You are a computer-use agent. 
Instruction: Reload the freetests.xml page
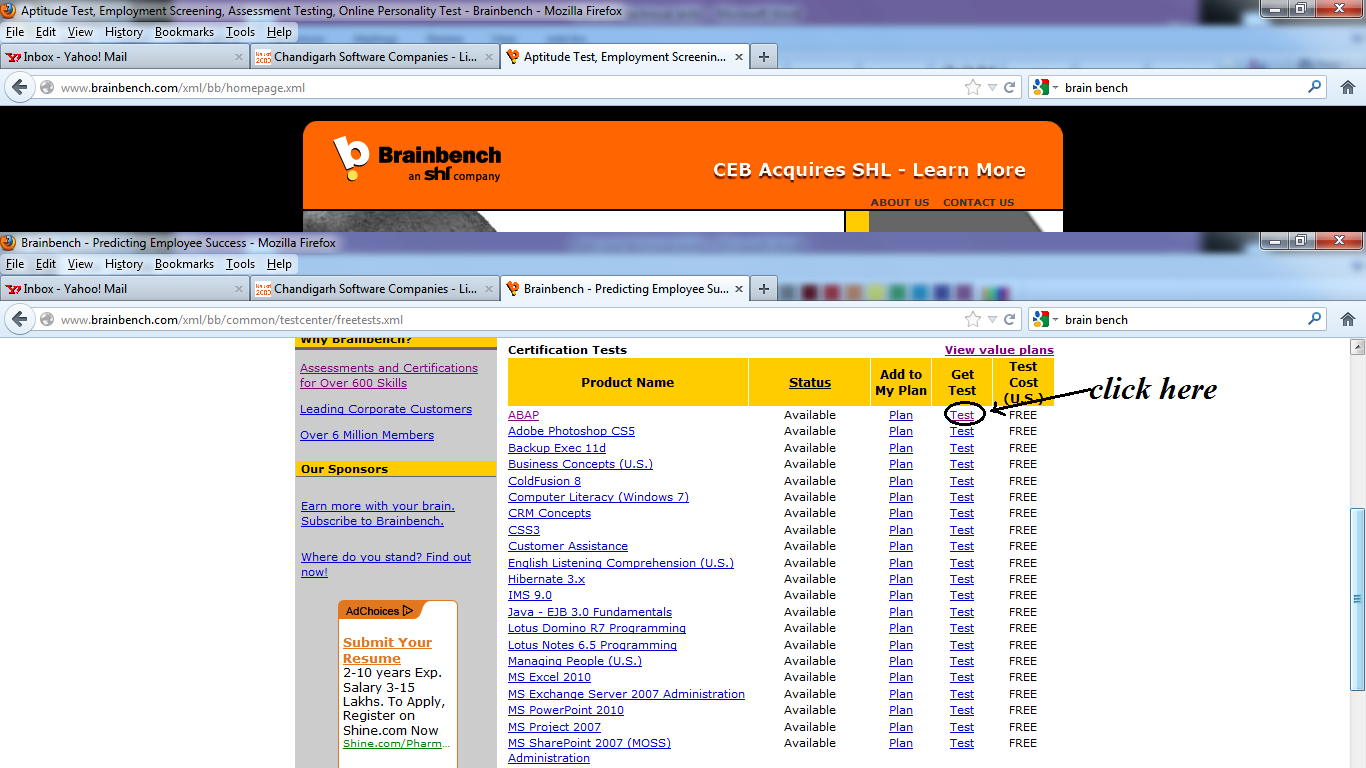(x=1010, y=320)
